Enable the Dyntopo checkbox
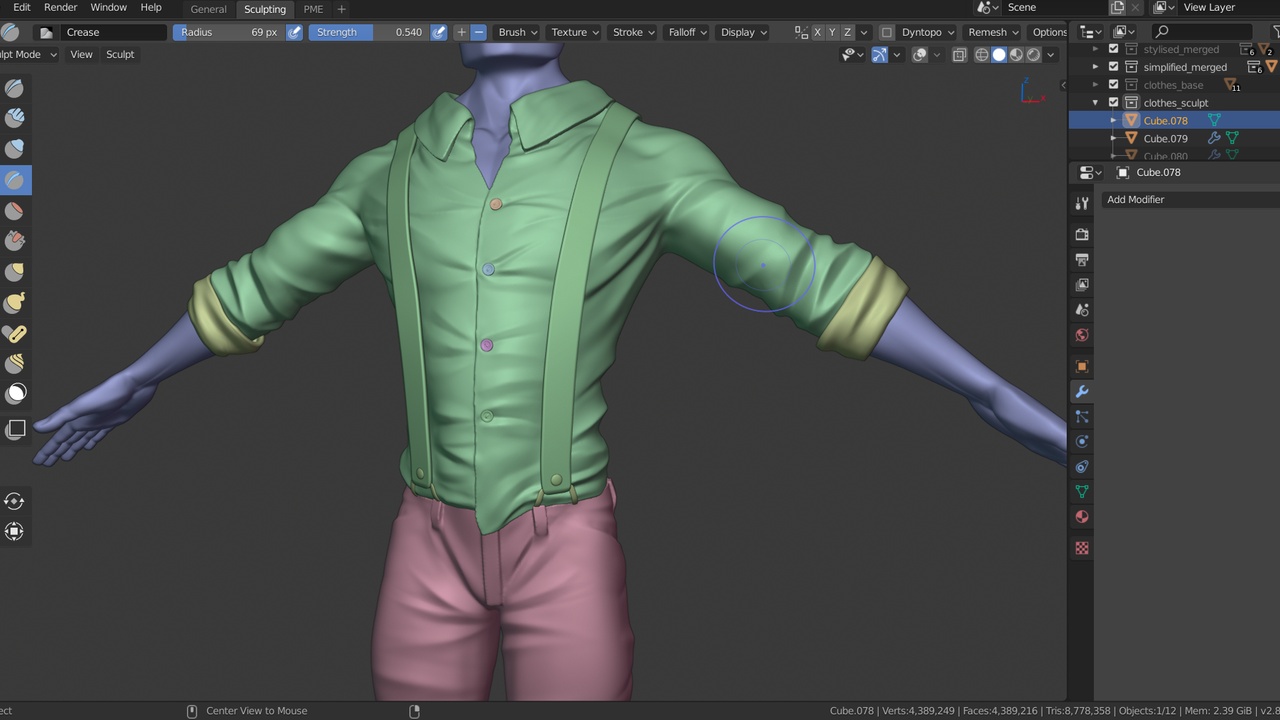 click(887, 32)
